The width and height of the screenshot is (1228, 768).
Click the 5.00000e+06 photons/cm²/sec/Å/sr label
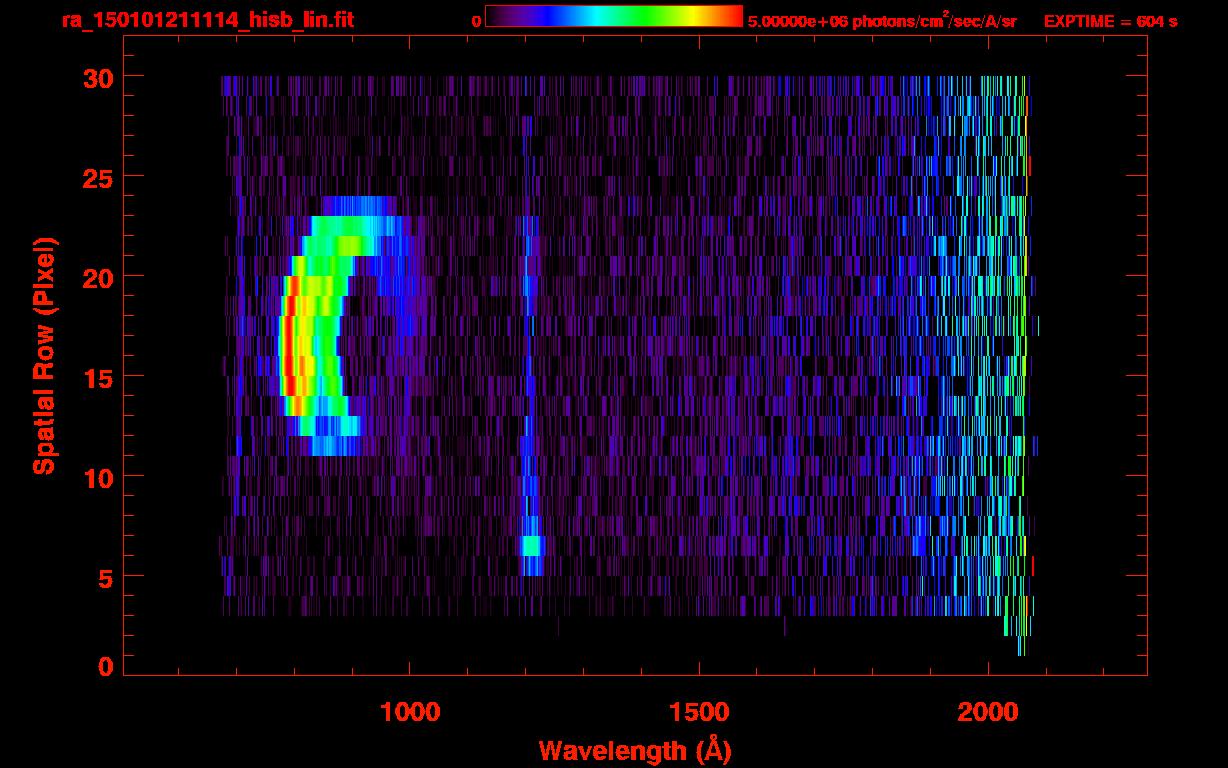(x=882, y=20)
